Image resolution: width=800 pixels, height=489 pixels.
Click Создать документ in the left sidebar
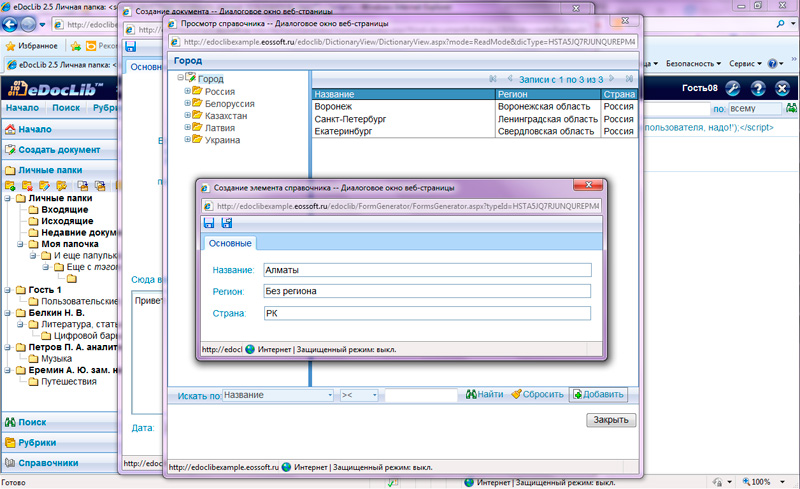point(59,150)
